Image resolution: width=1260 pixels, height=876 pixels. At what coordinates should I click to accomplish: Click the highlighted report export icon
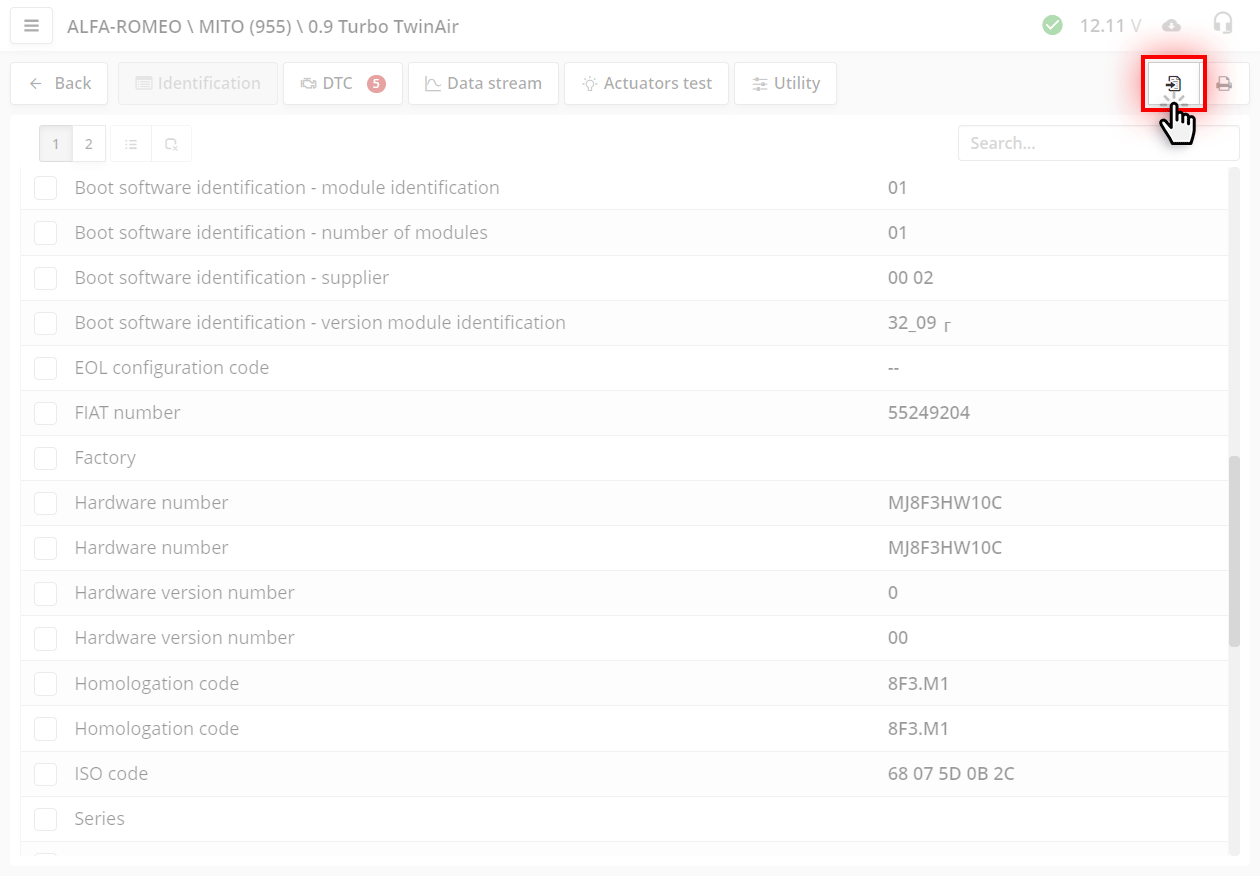tap(1173, 83)
